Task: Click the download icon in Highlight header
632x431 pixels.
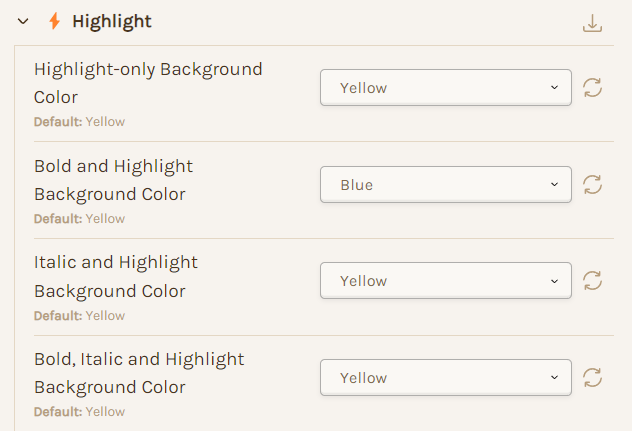Action: click(x=592, y=23)
